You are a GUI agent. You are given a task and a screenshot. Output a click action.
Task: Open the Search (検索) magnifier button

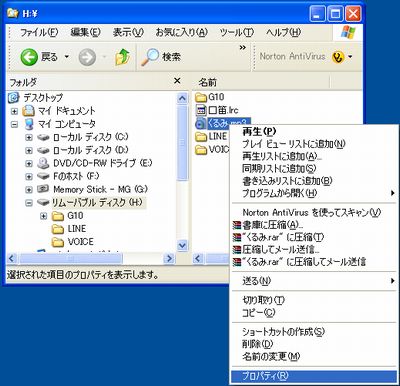(x=161, y=57)
